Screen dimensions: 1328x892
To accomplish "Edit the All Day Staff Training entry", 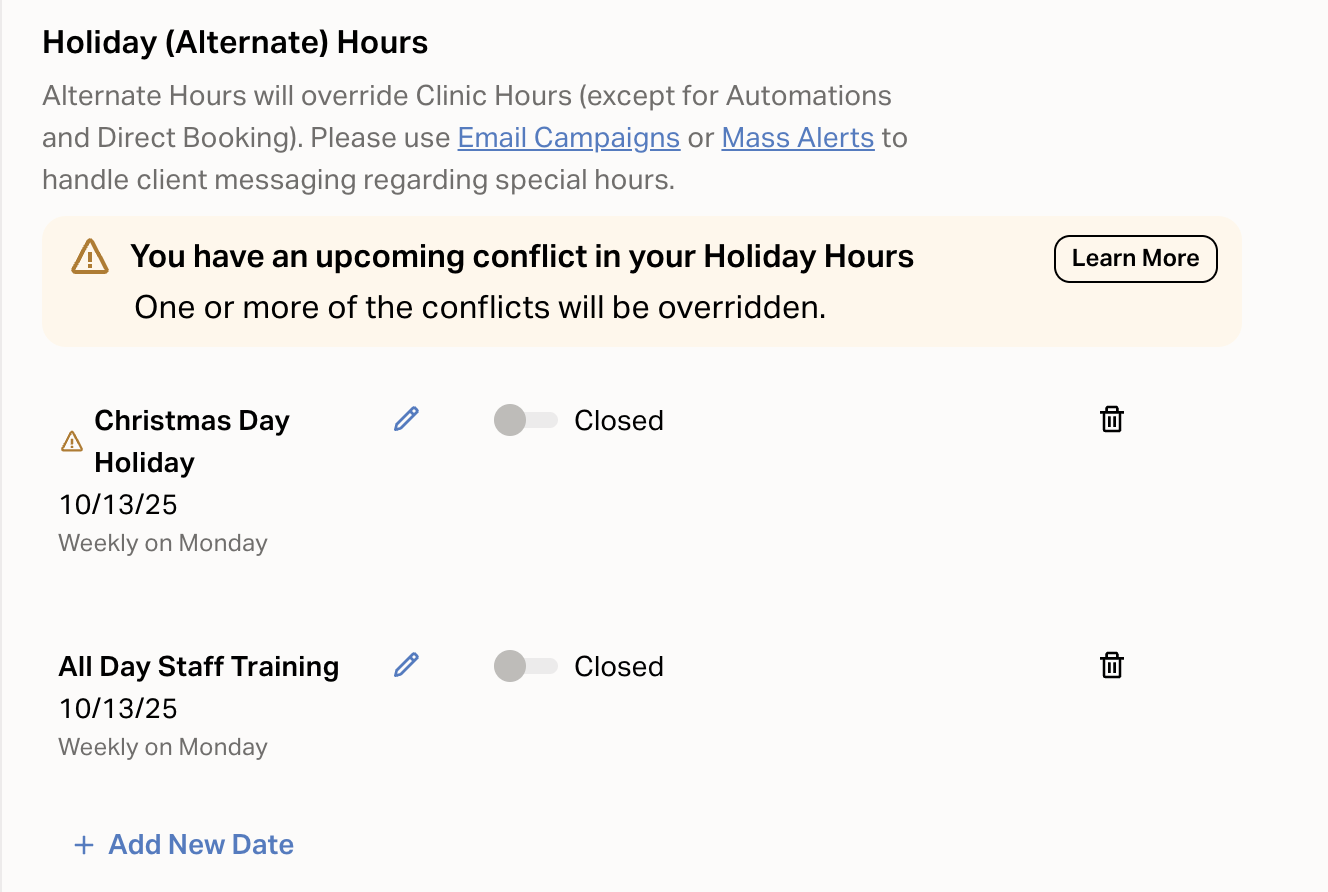I will pyautogui.click(x=406, y=665).
